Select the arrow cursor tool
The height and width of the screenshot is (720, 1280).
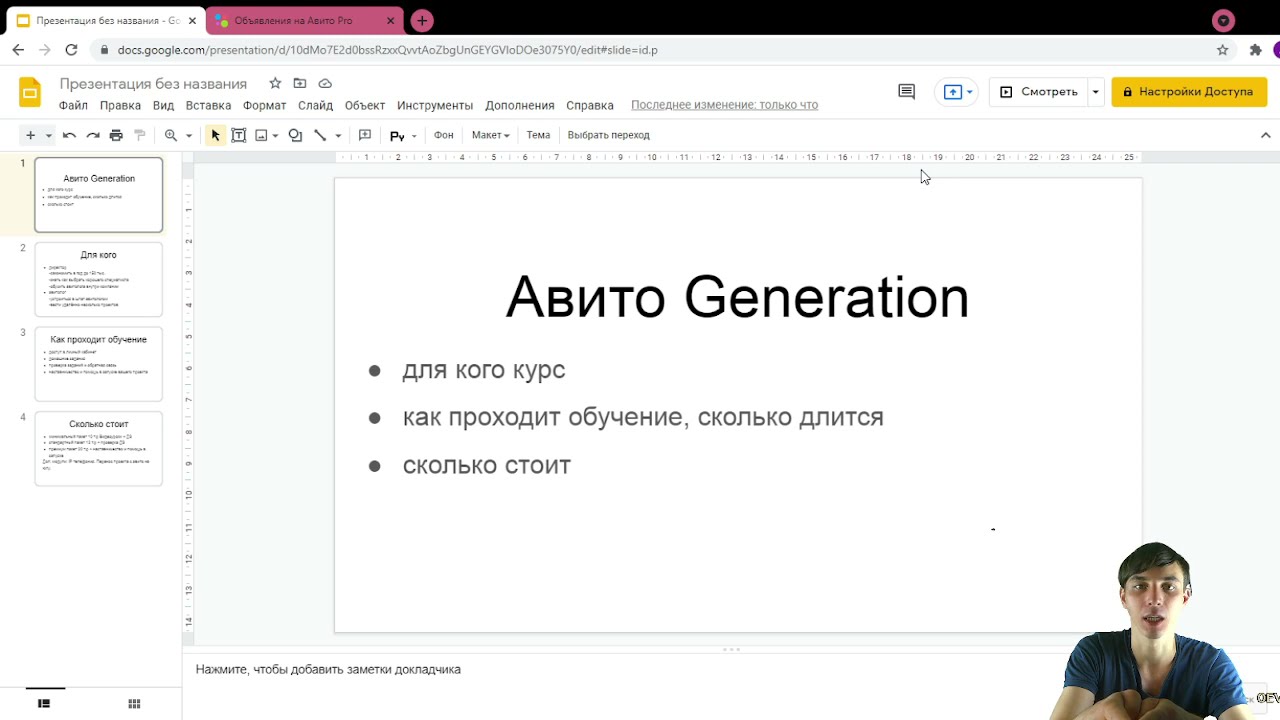pos(215,135)
